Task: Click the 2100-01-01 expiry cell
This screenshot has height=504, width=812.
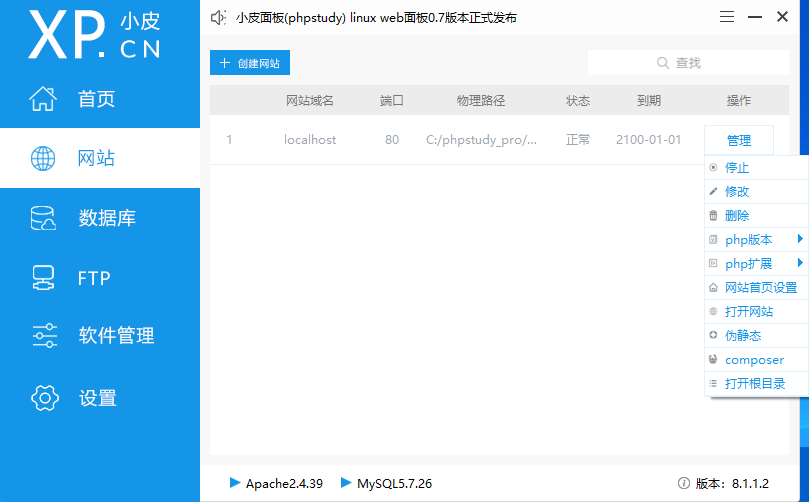Action: click(x=648, y=139)
